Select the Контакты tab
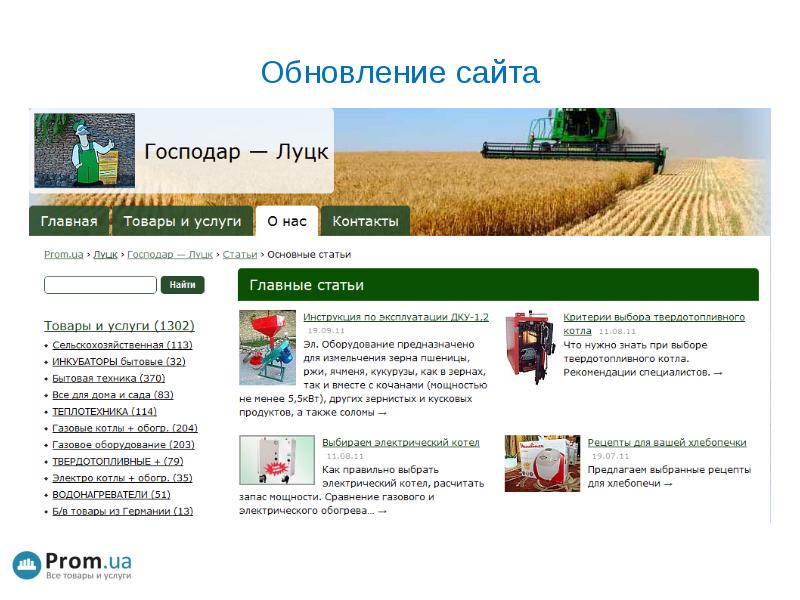Image resolution: width=800 pixels, height=600 pixels. [x=365, y=221]
